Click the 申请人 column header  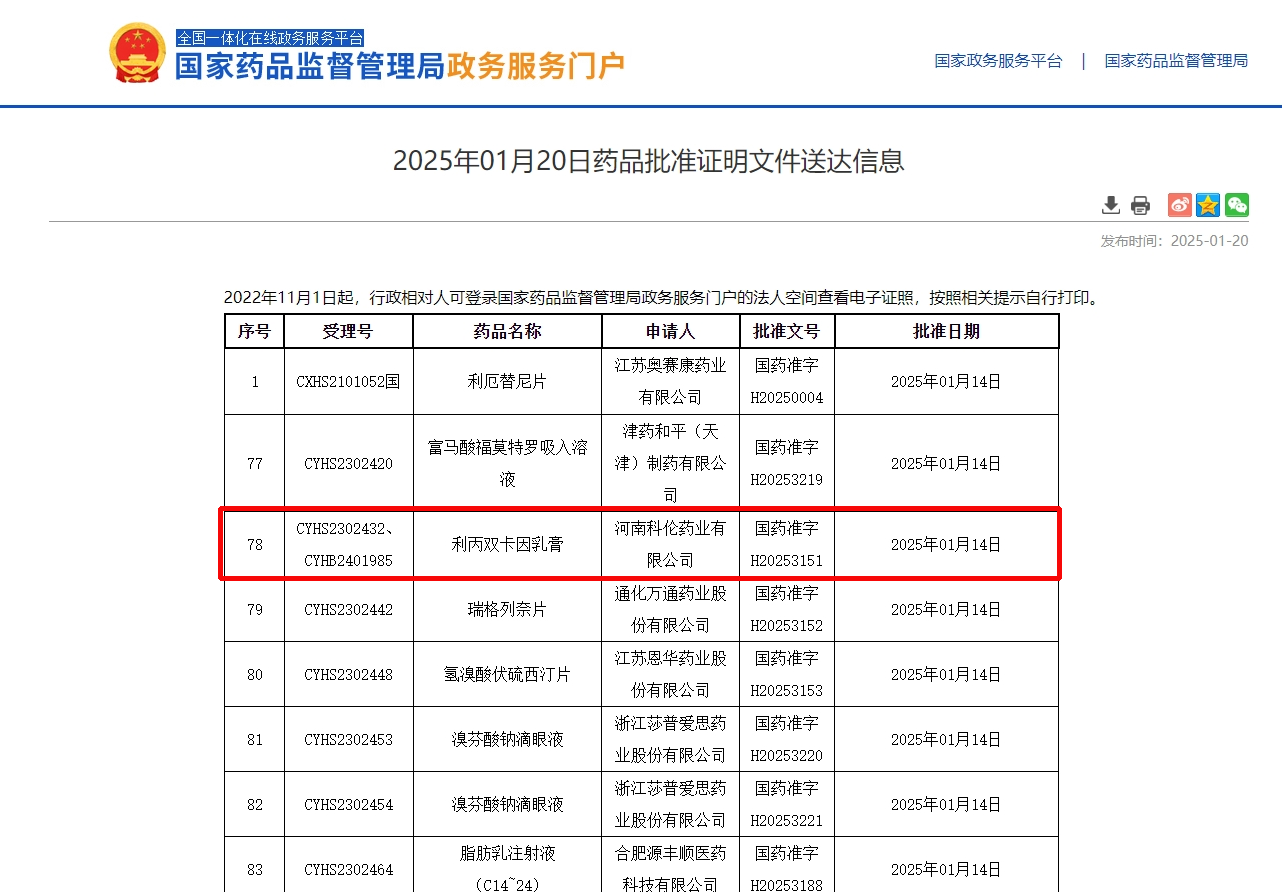click(670, 331)
